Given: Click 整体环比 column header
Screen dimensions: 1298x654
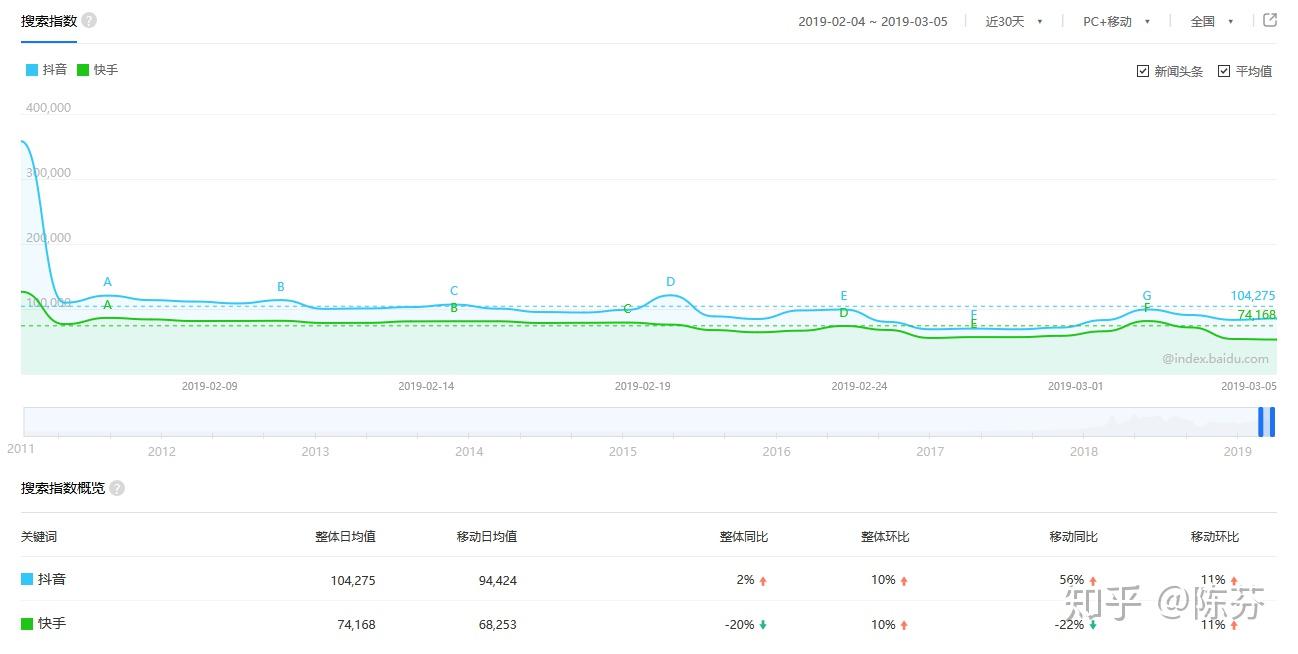Looking at the screenshot, I should click(885, 537).
